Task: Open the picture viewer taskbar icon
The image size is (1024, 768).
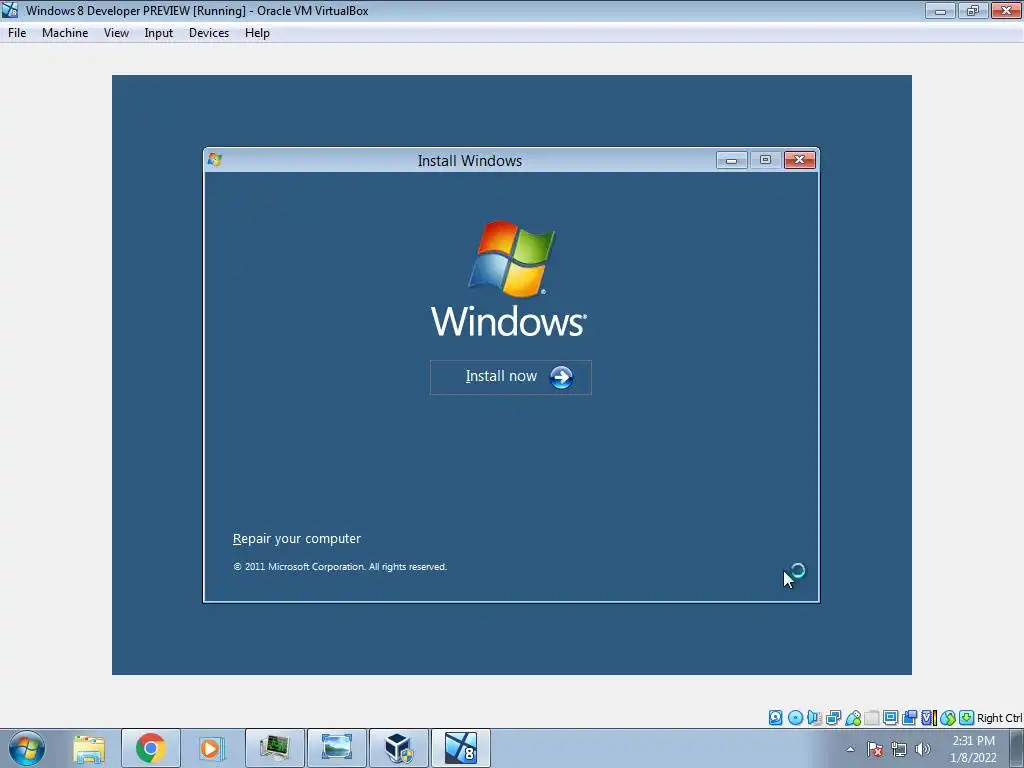Action: coord(336,748)
